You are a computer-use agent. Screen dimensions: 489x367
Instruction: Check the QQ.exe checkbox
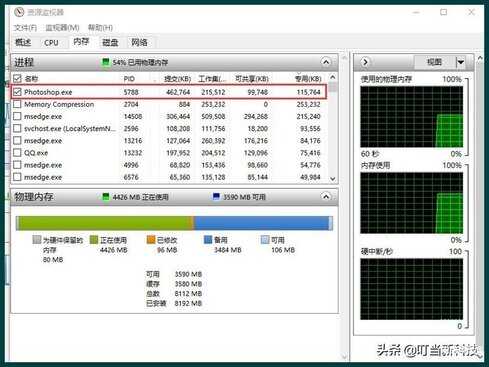pyautogui.click(x=17, y=153)
